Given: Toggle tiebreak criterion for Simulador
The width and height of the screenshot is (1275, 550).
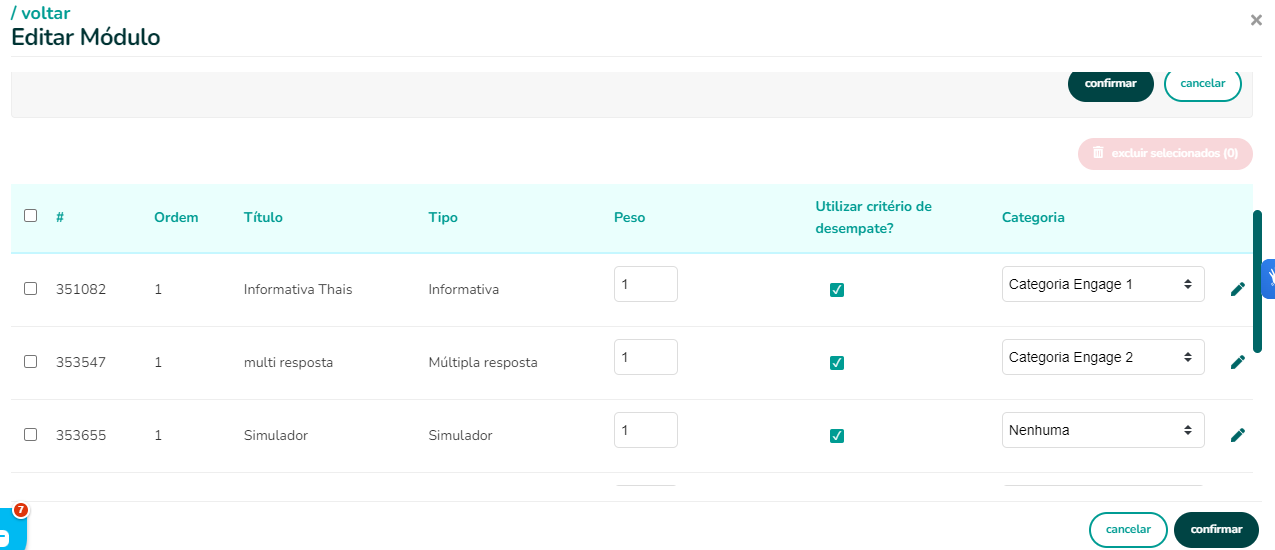Looking at the screenshot, I should pos(837,436).
